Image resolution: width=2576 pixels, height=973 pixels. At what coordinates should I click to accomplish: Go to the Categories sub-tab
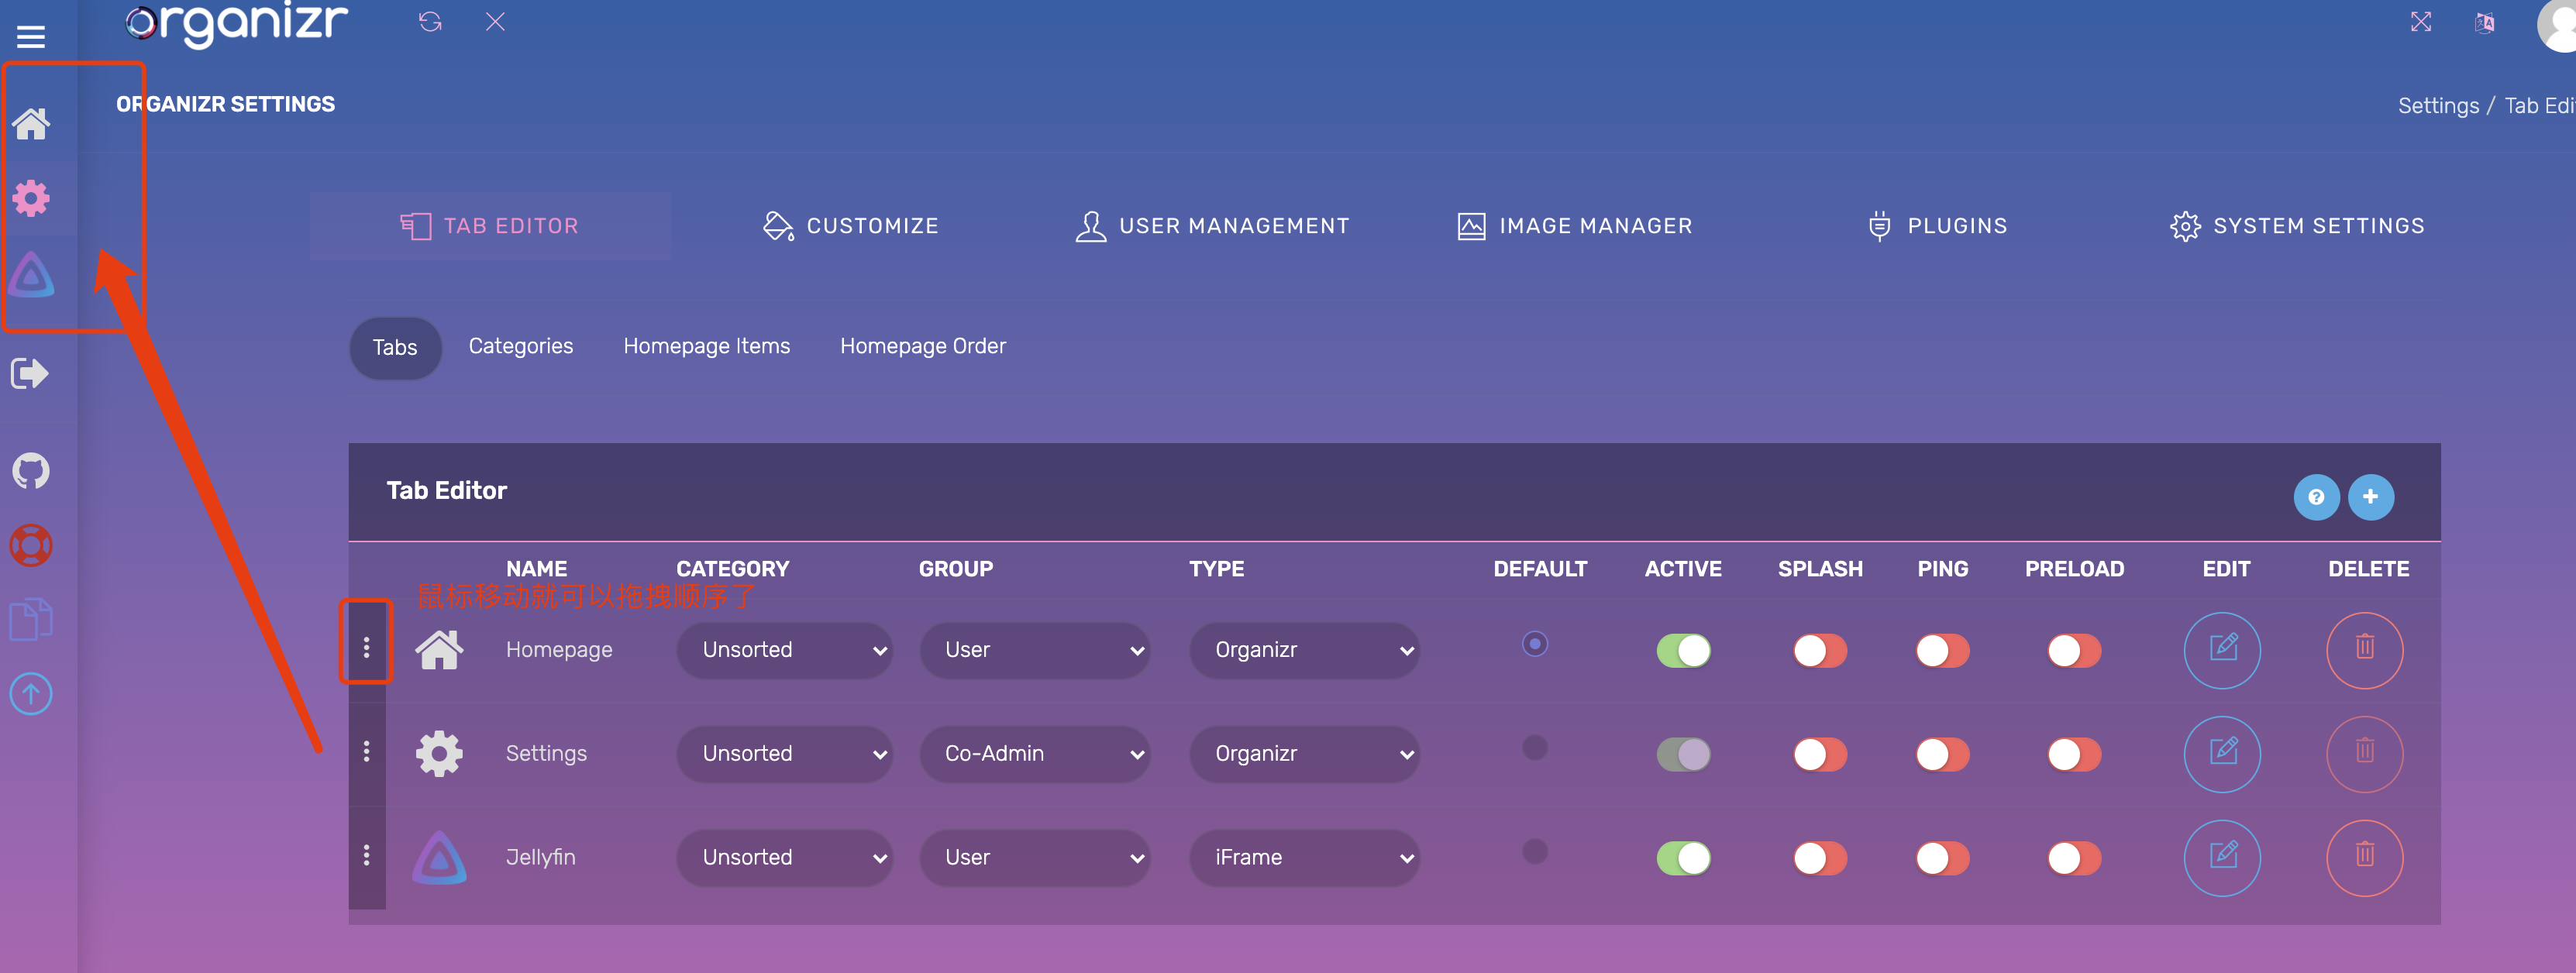coord(520,346)
